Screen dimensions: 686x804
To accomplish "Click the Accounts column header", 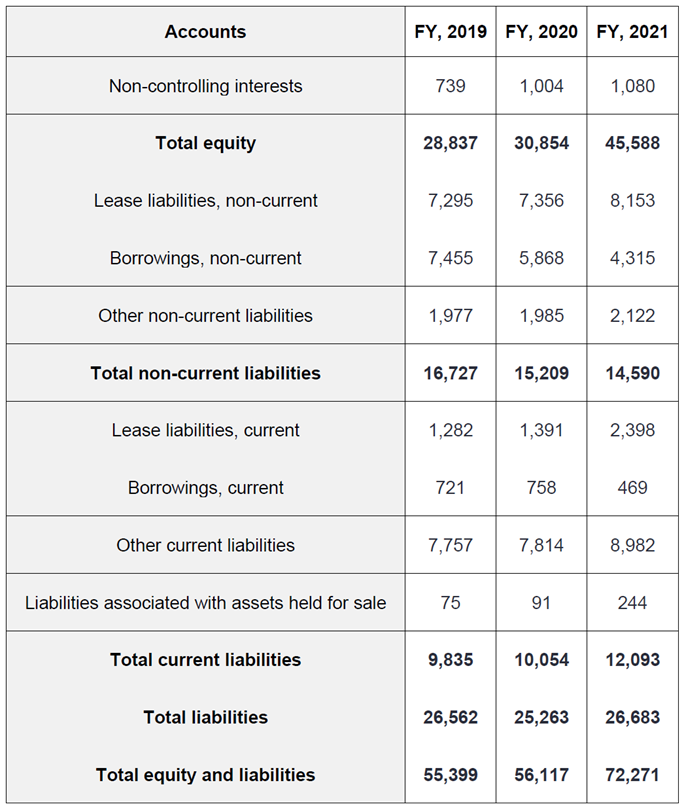I will tap(205, 32).
